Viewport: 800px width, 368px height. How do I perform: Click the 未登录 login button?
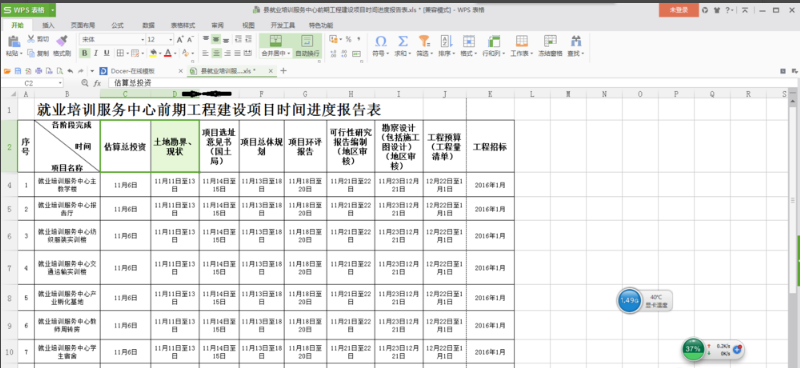679,10
